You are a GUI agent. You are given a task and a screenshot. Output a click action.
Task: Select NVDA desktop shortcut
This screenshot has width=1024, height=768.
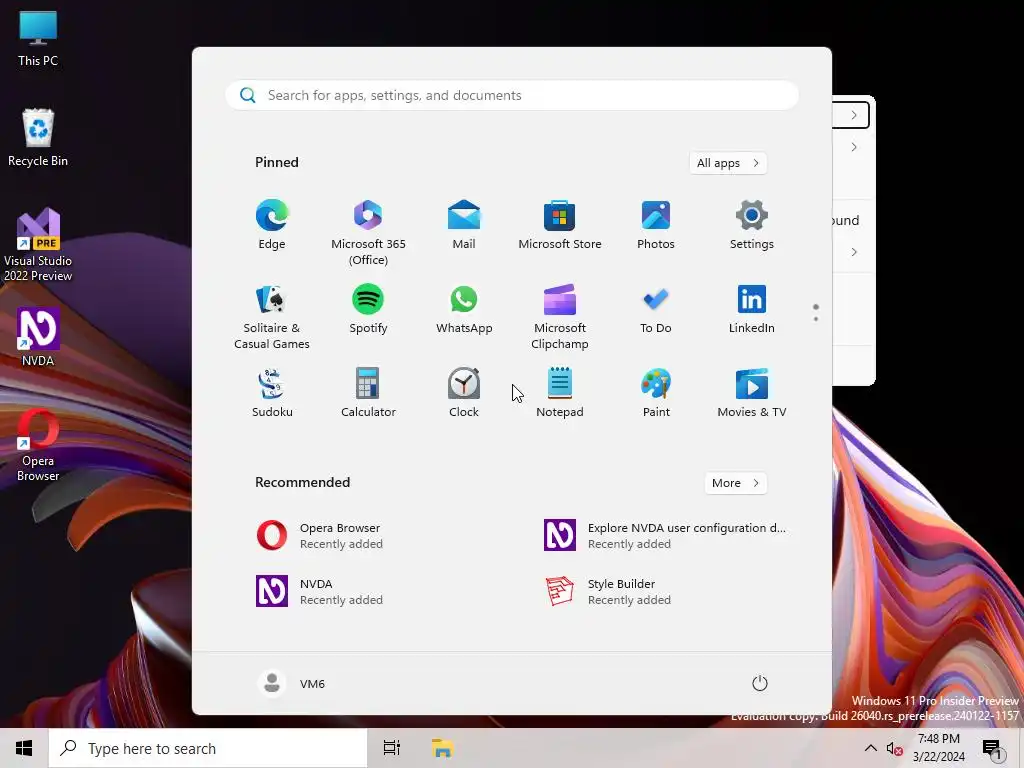tap(38, 338)
